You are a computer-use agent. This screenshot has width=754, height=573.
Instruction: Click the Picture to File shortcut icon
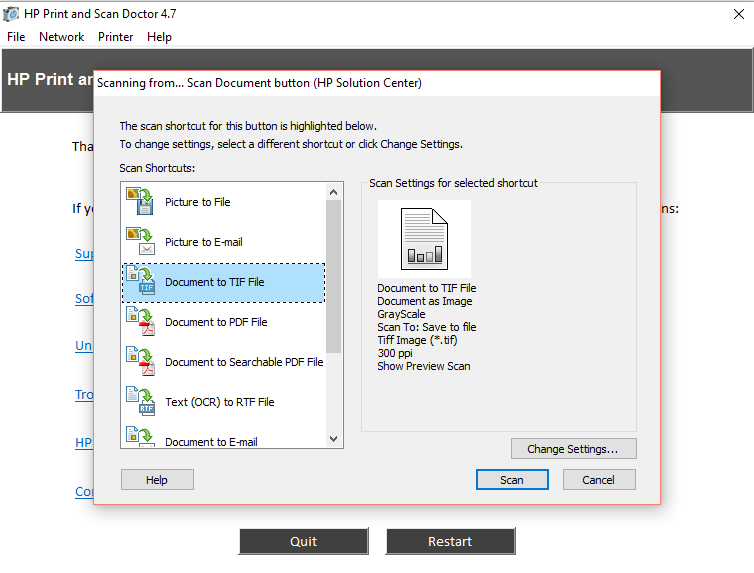coord(140,201)
